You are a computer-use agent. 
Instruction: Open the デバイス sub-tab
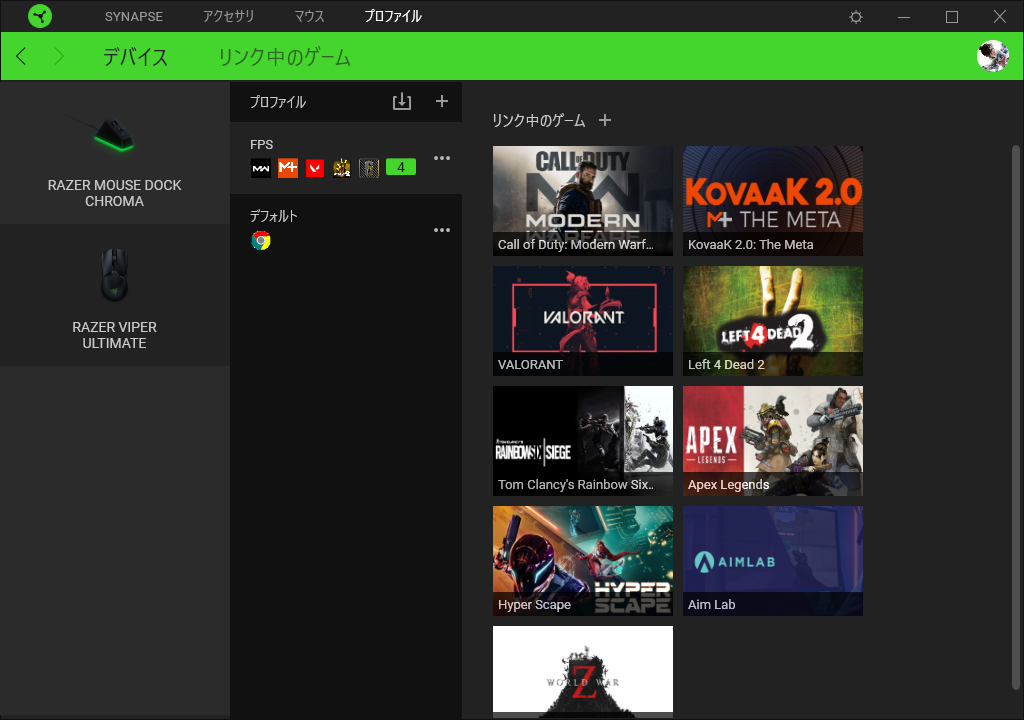[x=135, y=57]
